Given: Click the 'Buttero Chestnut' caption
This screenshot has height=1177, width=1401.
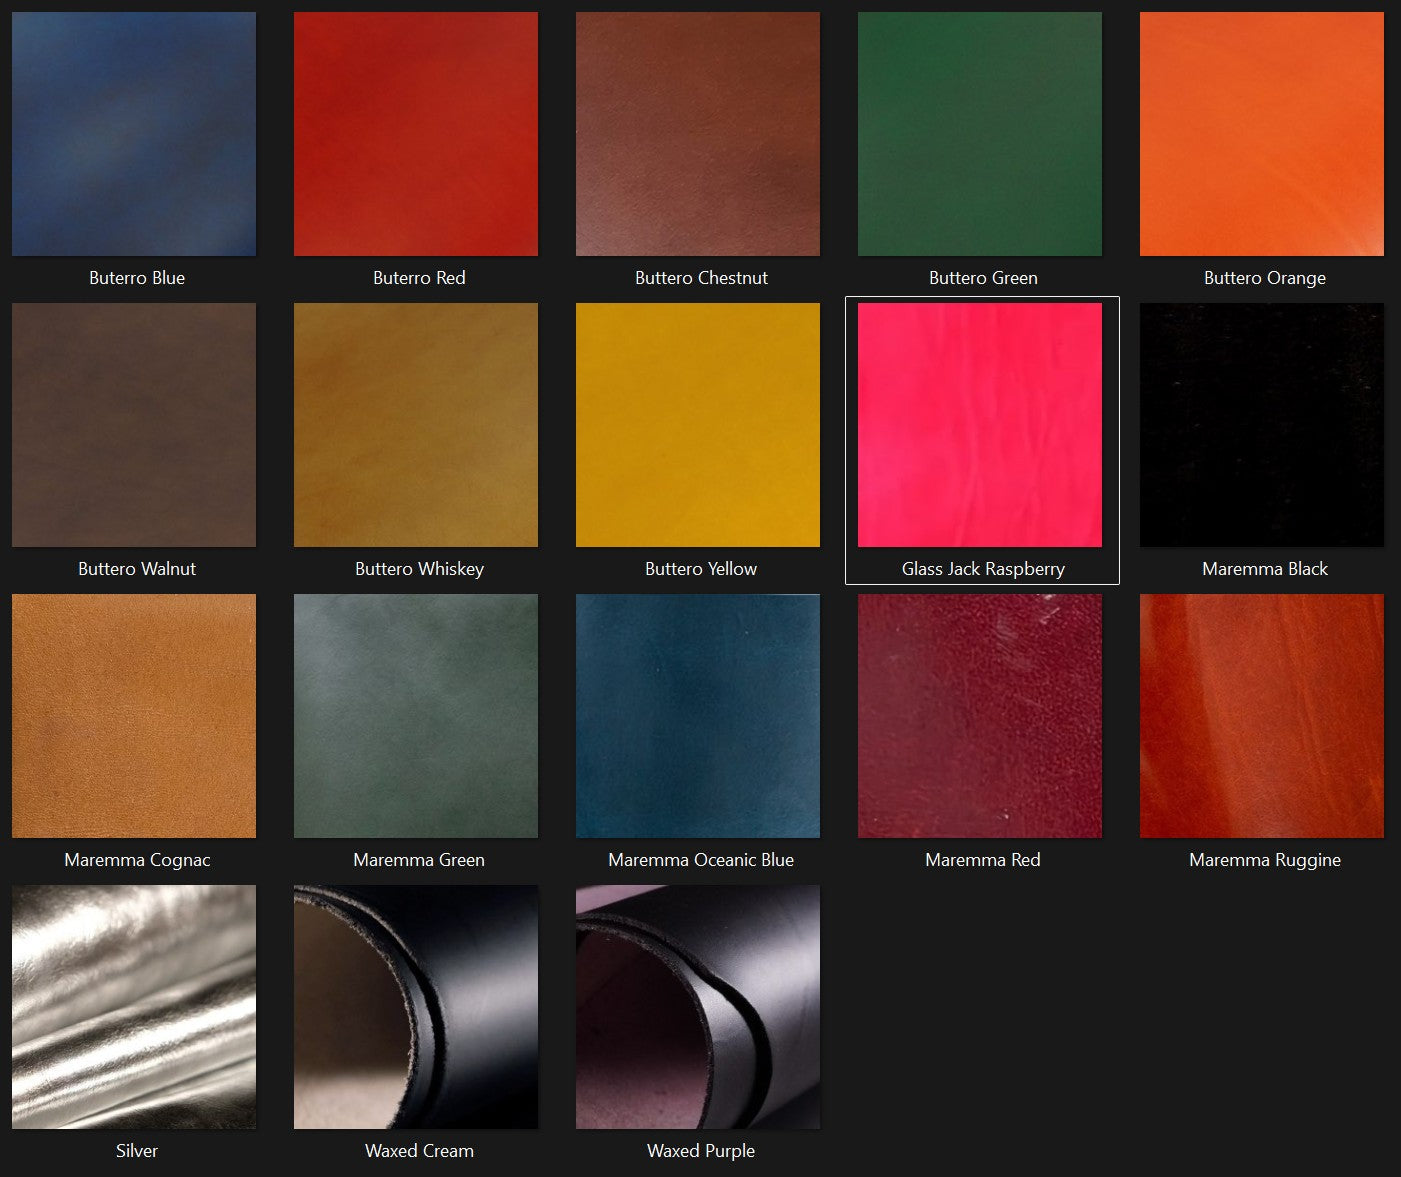Looking at the screenshot, I should click(701, 278).
